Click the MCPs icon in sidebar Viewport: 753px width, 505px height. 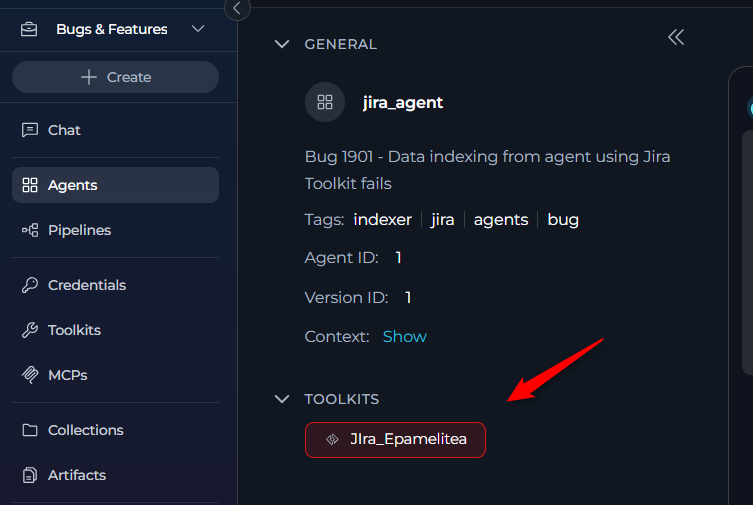tap(29, 375)
